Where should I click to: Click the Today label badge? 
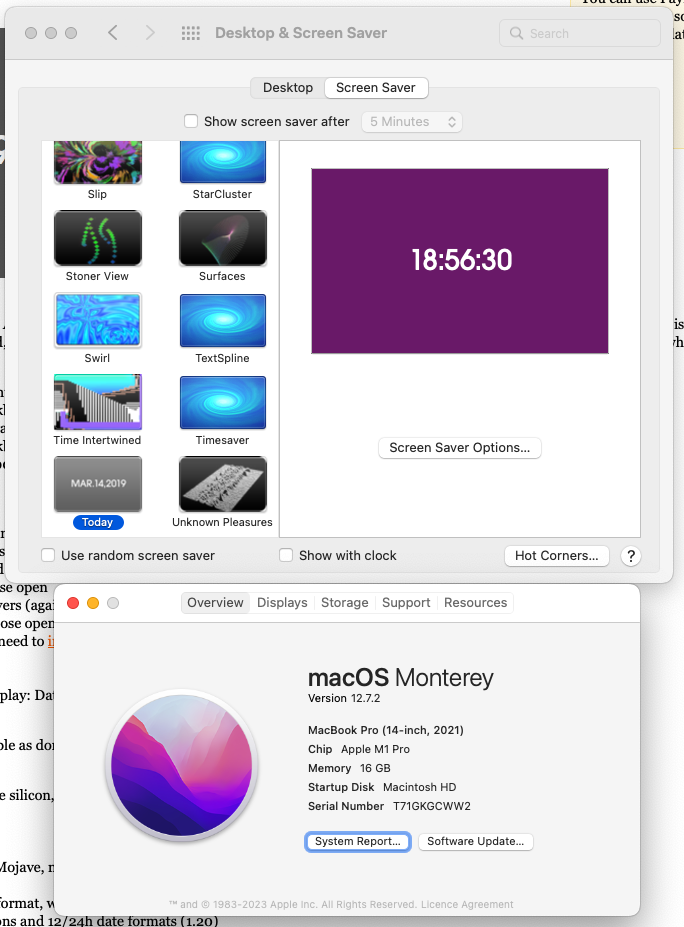click(x=98, y=522)
